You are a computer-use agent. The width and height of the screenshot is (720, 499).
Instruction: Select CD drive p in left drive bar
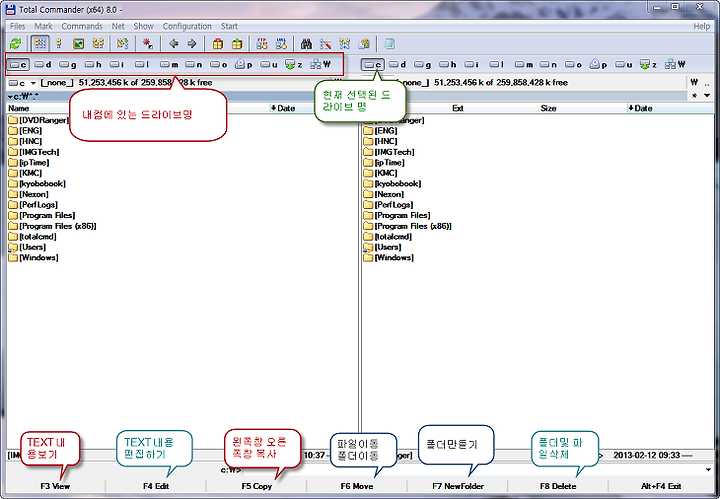point(244,65)
